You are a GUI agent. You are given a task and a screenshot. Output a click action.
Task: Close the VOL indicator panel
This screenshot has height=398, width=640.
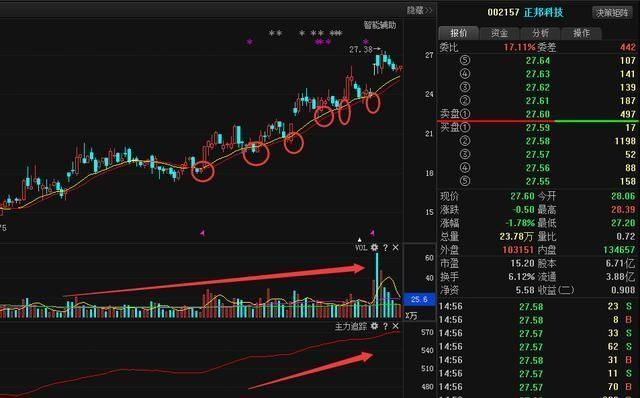pyautogui.click(x=396, y=247)
